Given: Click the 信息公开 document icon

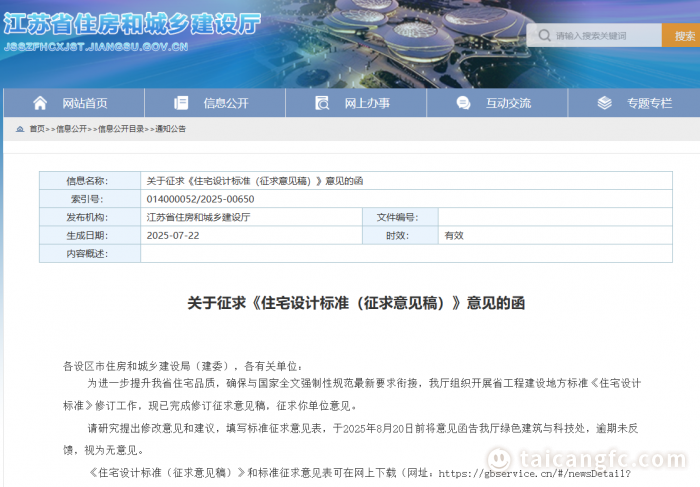Looking at the screenshot, I should coord(181,103).
